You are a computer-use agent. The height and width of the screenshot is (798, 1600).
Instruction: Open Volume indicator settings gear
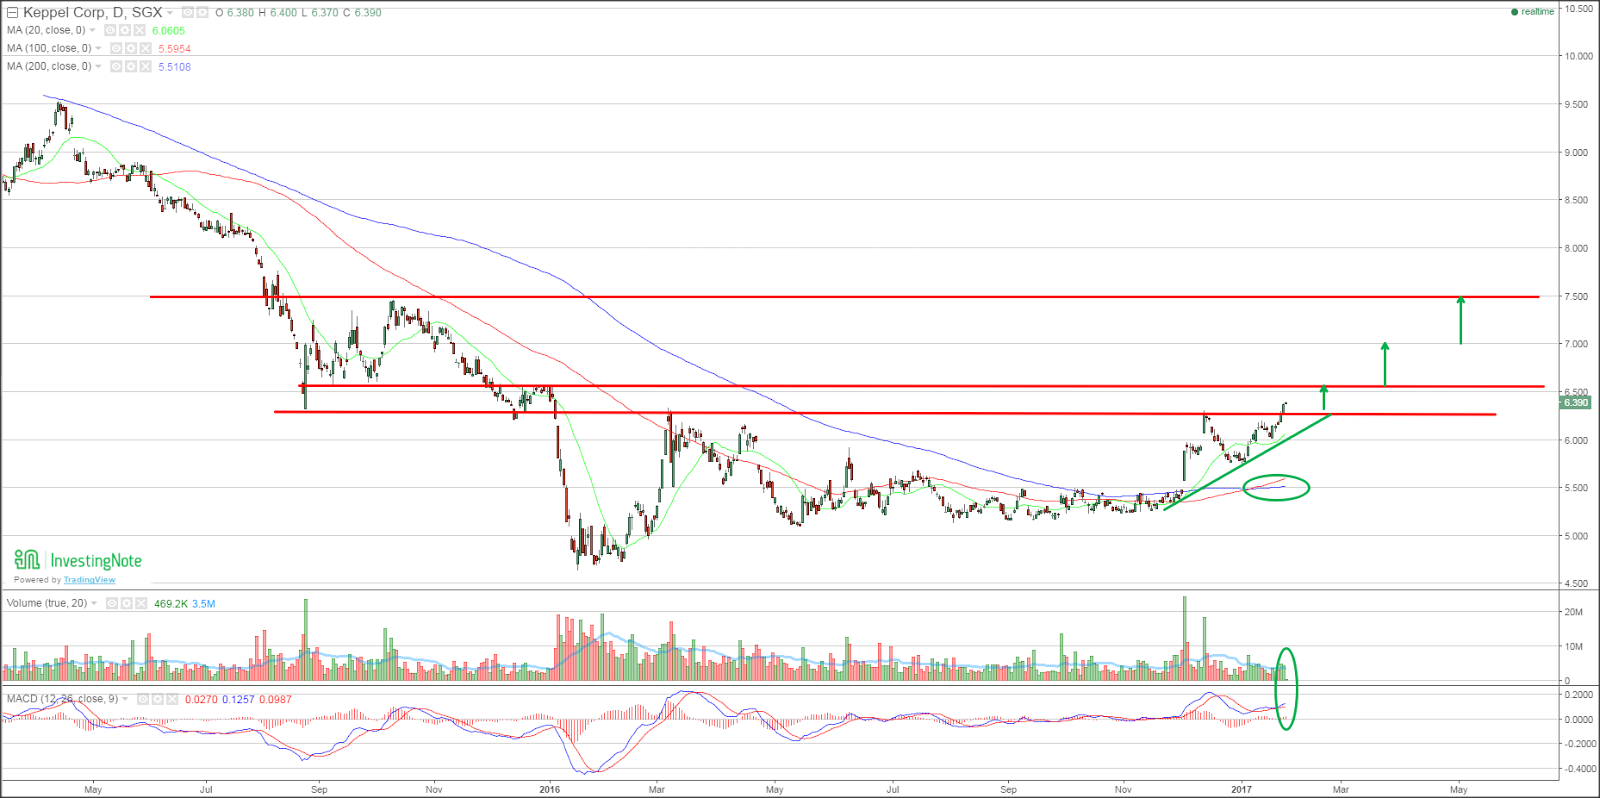click(x=127, y=604)
